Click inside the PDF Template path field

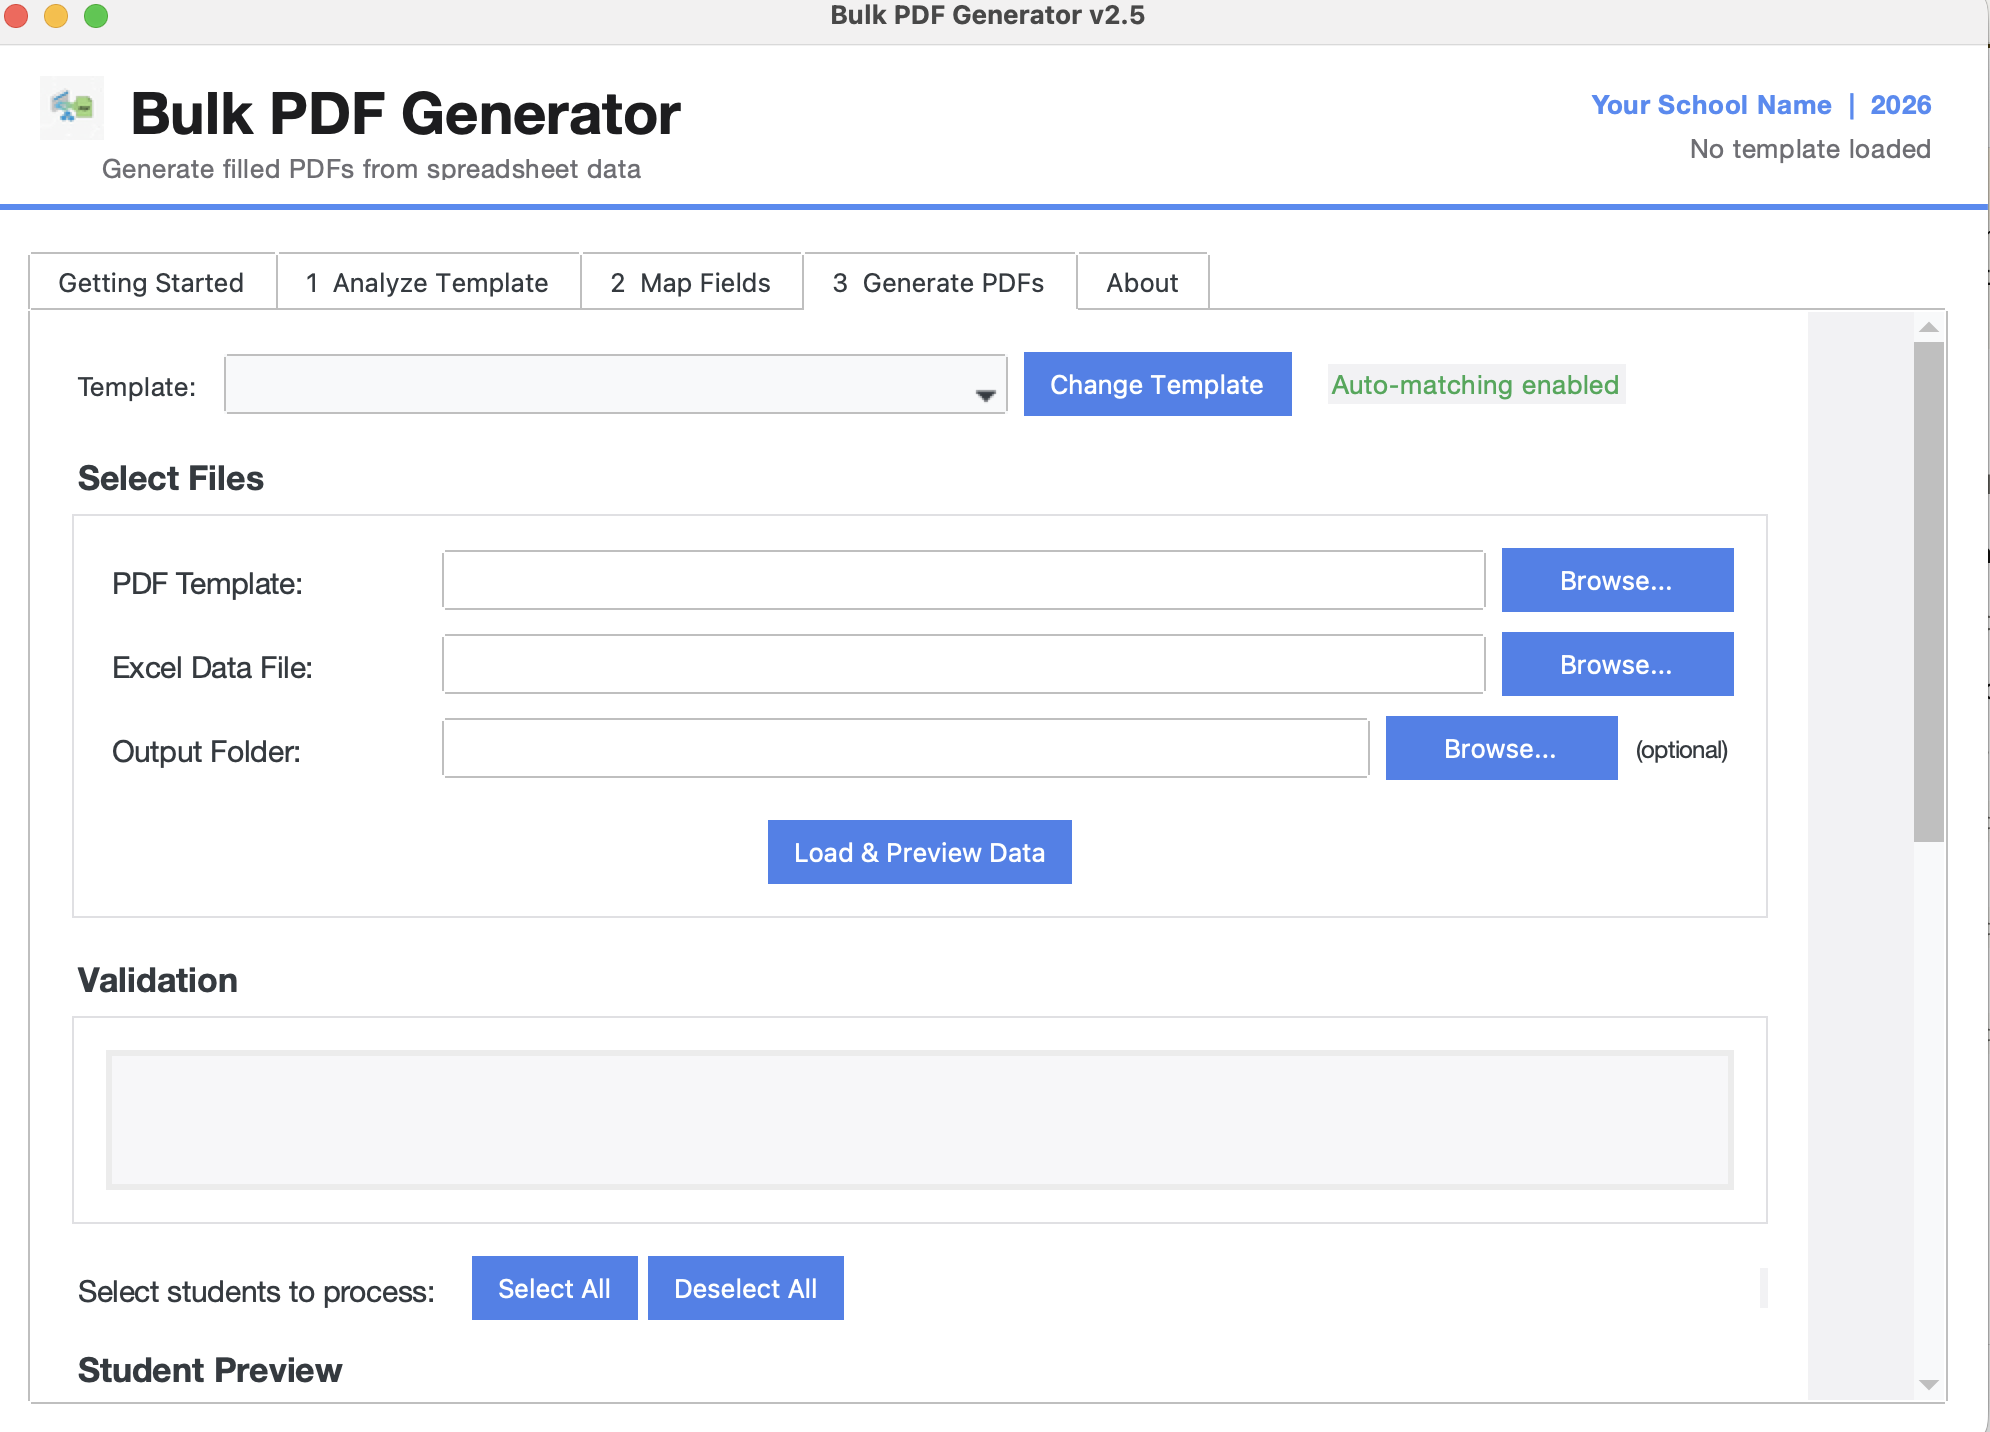962,580
